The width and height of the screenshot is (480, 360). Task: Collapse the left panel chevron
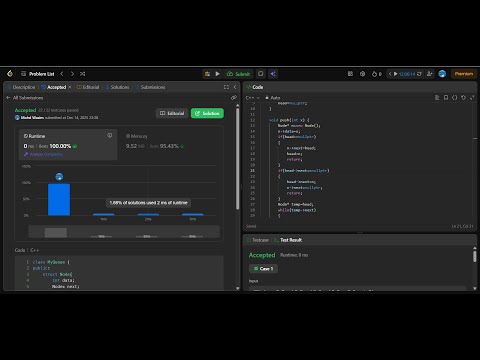click(235, 87)
